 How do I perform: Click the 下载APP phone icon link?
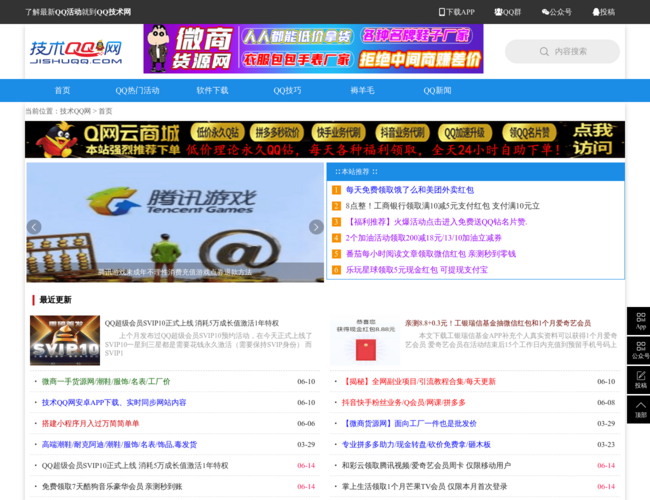point(456,12)
